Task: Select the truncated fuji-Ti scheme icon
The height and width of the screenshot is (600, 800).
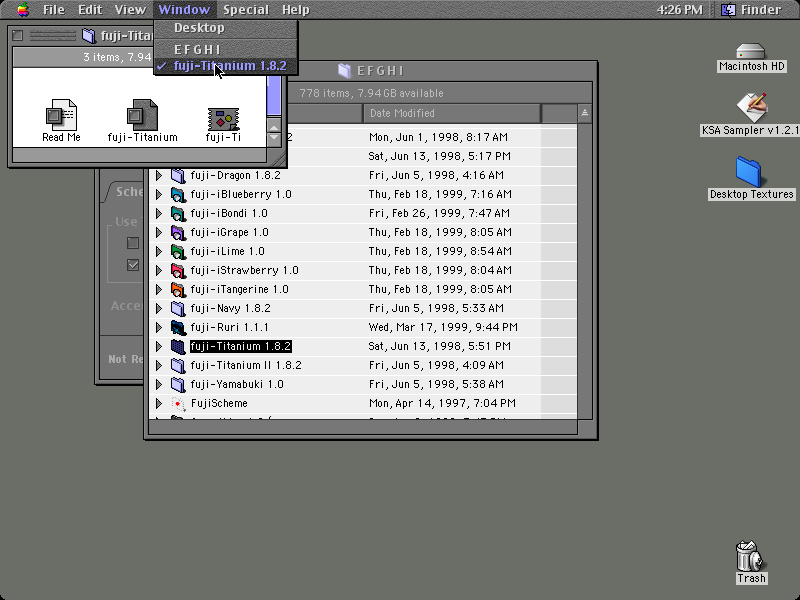Action: (223, 118)
